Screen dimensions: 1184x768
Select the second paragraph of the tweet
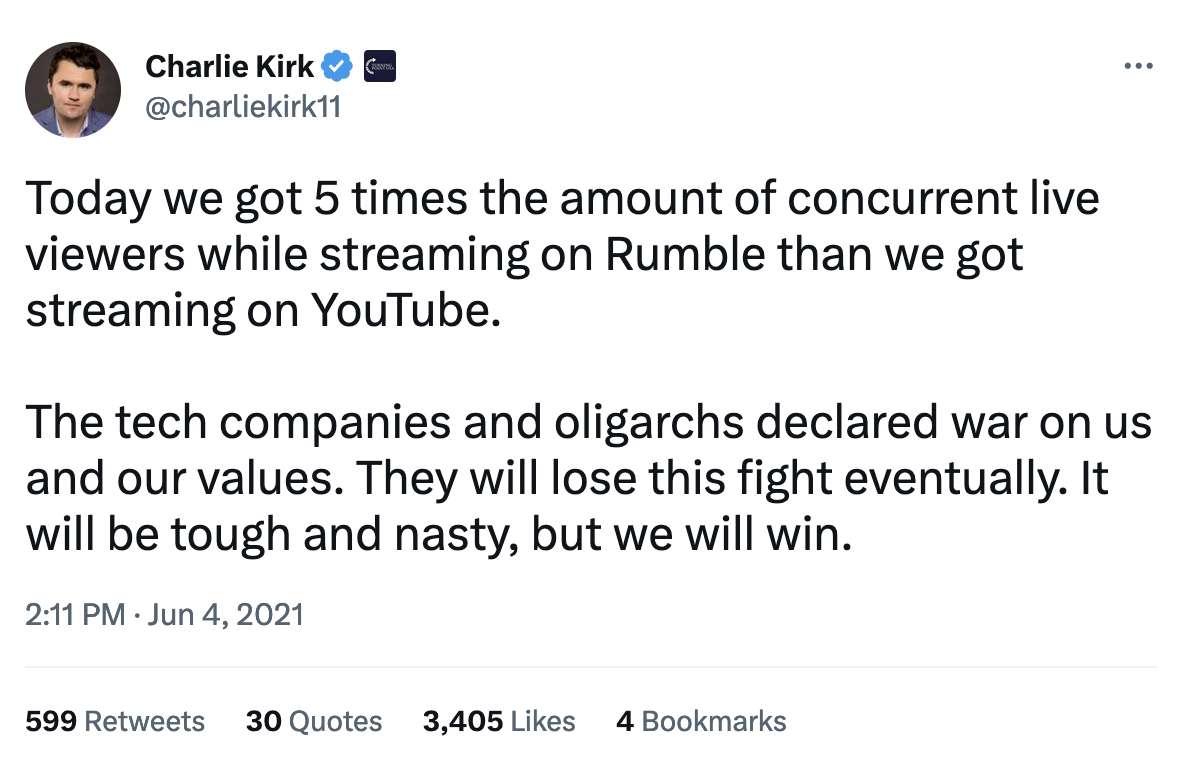570,478
